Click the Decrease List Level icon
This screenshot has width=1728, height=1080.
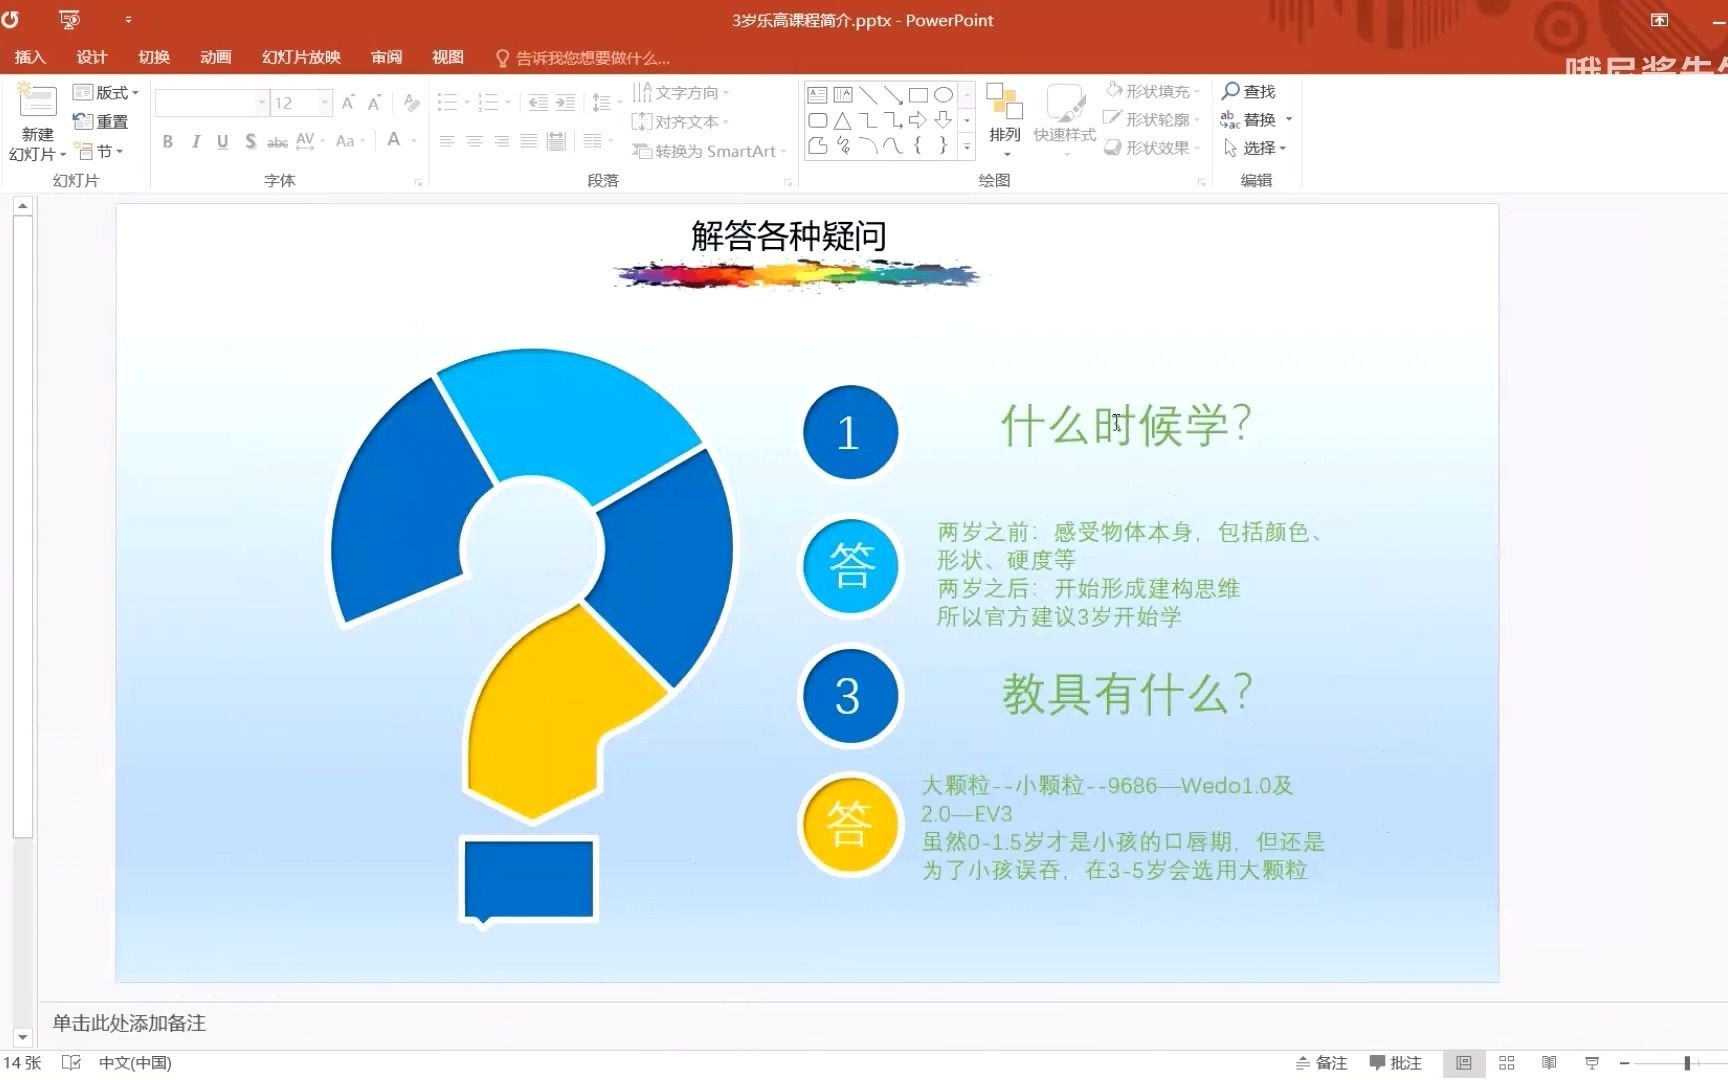538,102
